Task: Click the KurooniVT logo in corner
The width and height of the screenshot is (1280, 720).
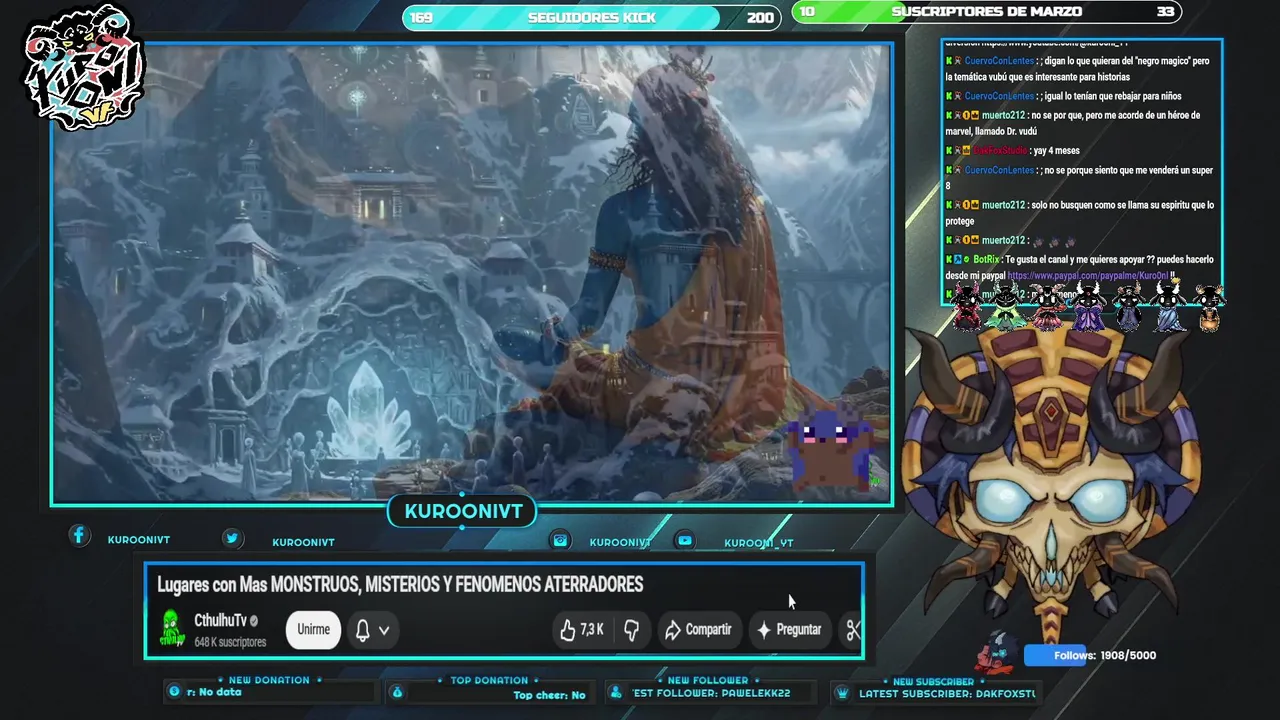Action: [x=84, y=68]
